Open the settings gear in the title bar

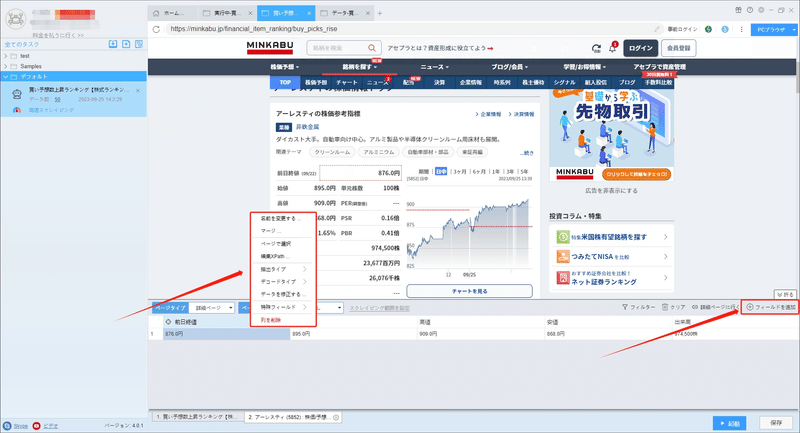(761, 10)
